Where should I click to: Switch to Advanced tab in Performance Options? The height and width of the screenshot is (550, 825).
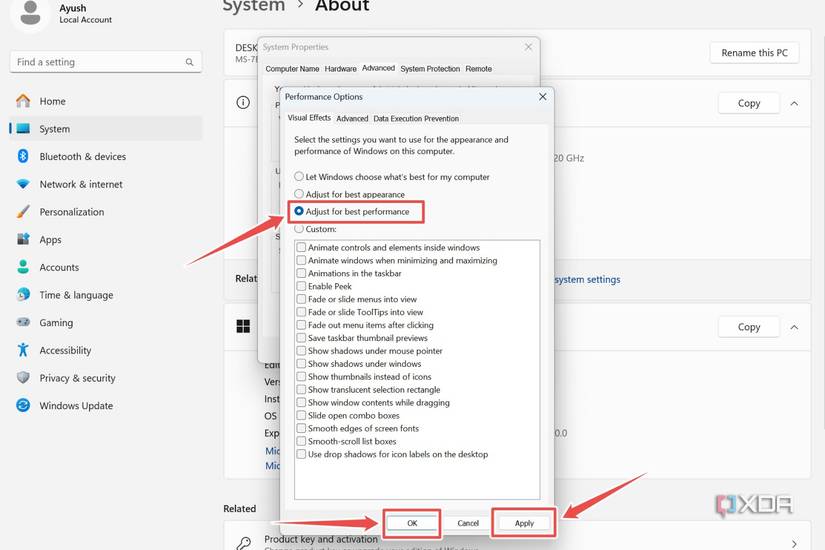pos(352,119)
